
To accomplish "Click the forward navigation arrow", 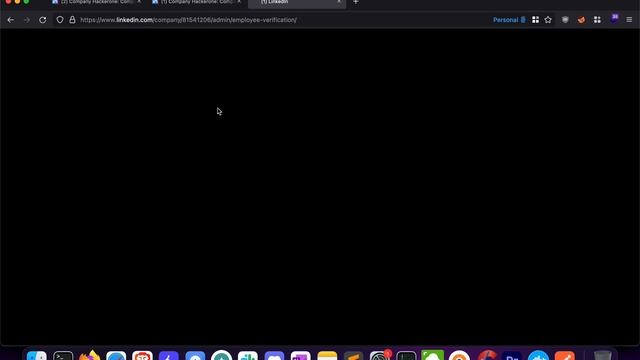I will coord(27,20).
